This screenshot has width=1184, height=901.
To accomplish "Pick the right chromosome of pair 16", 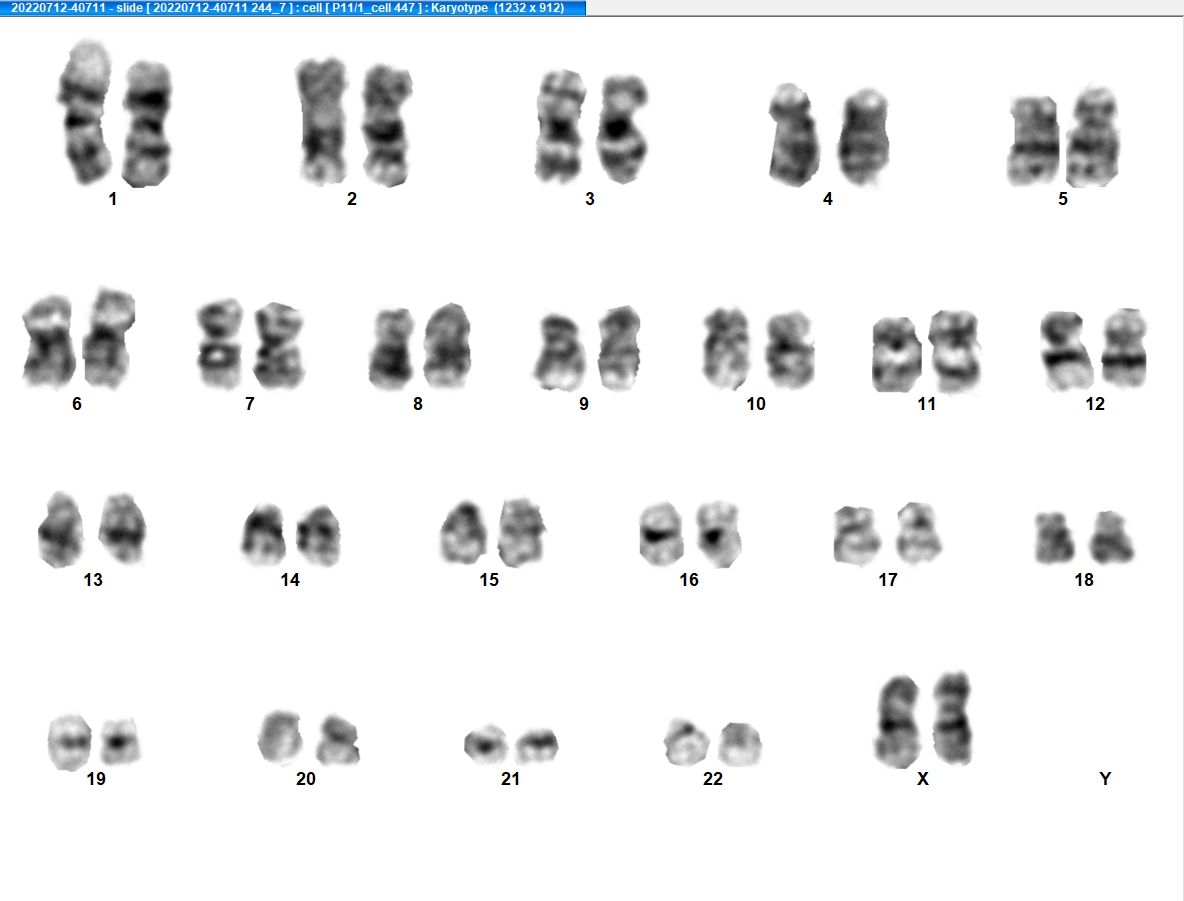I will click(717, 533).
